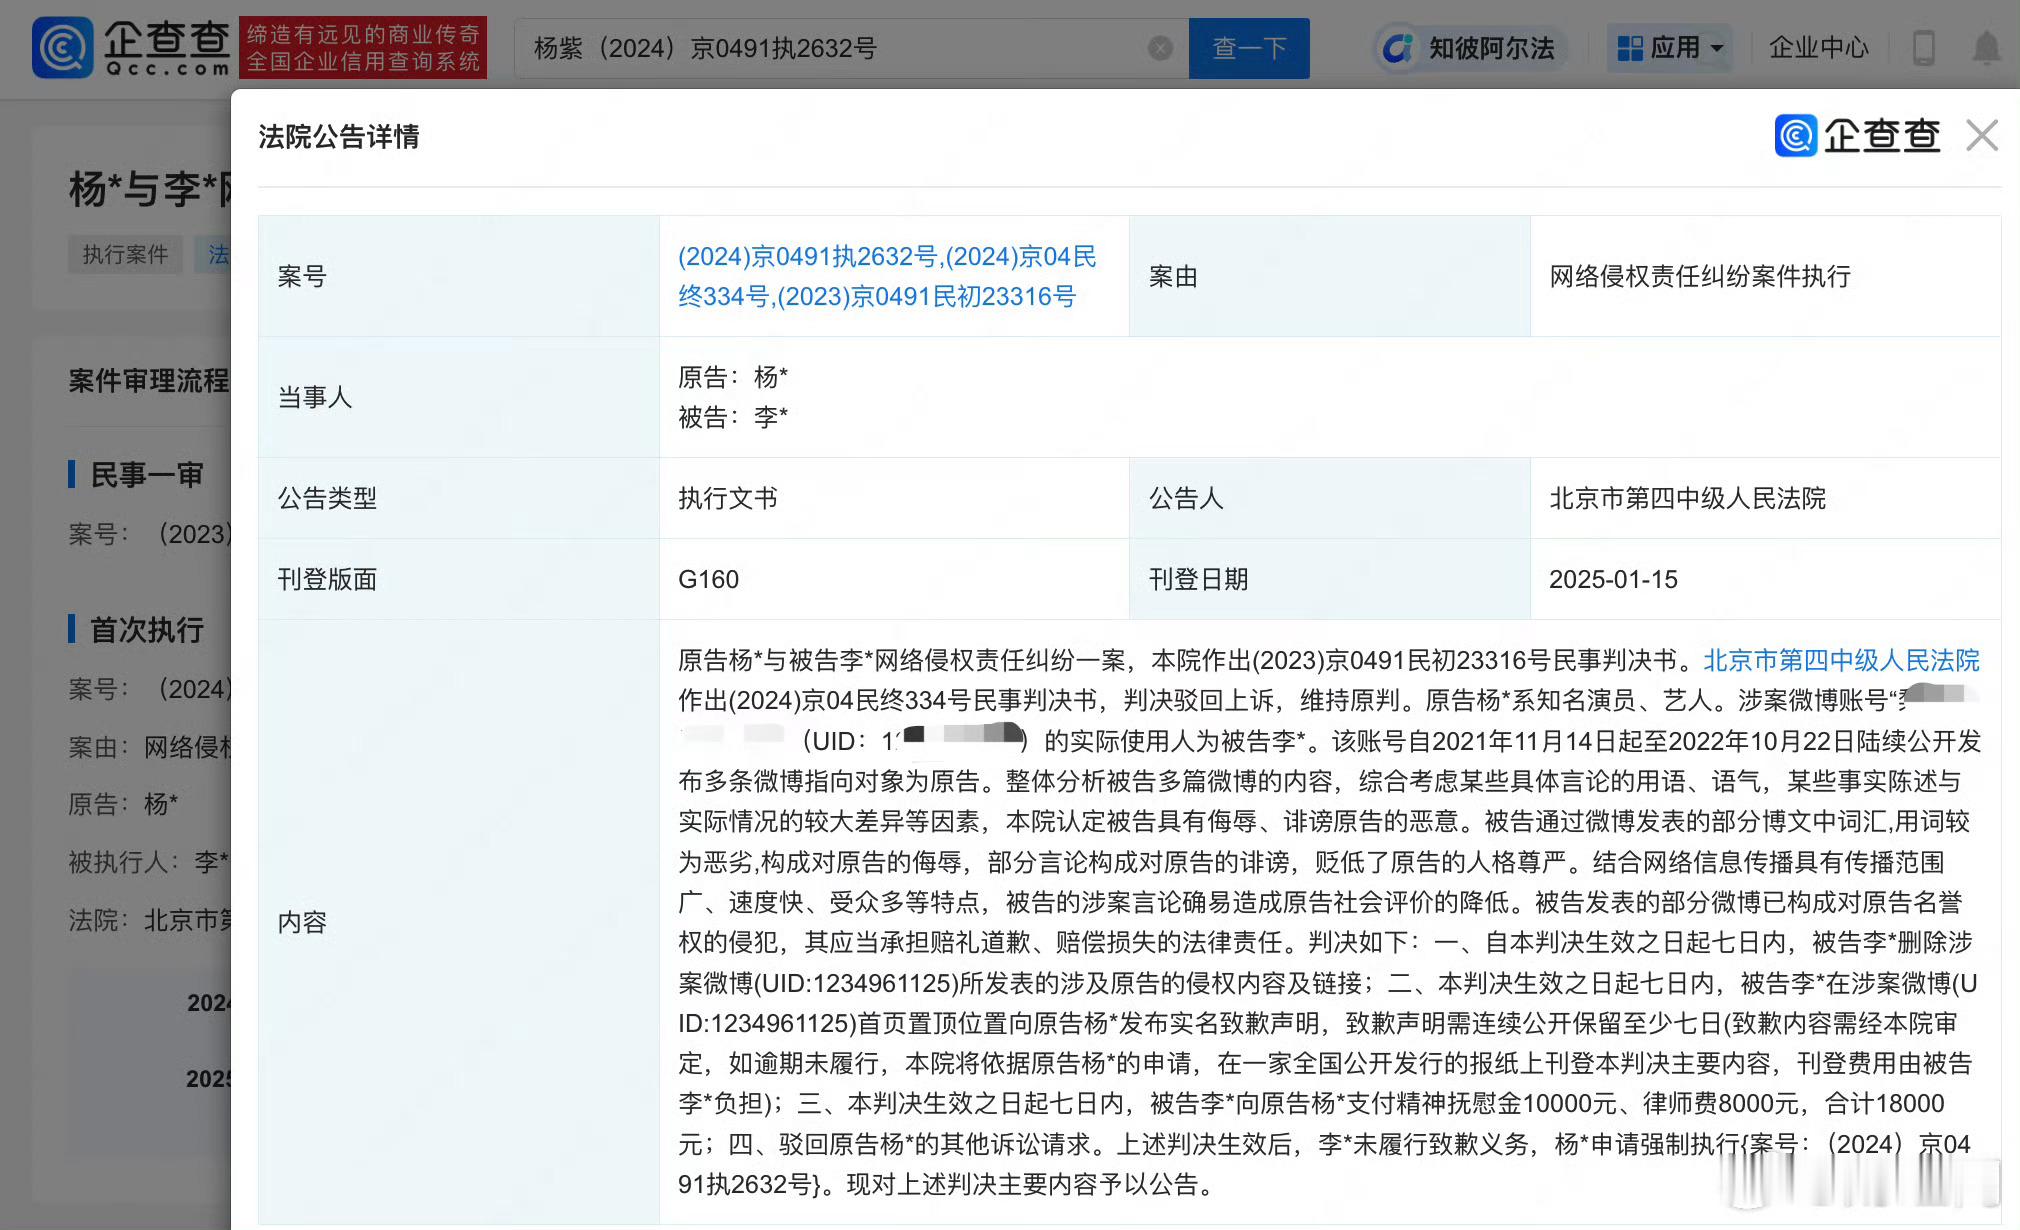Select the plaintiff line 原告：杨*
The height and width of the screenshot is (1230, 2020).
coord(733,377)
